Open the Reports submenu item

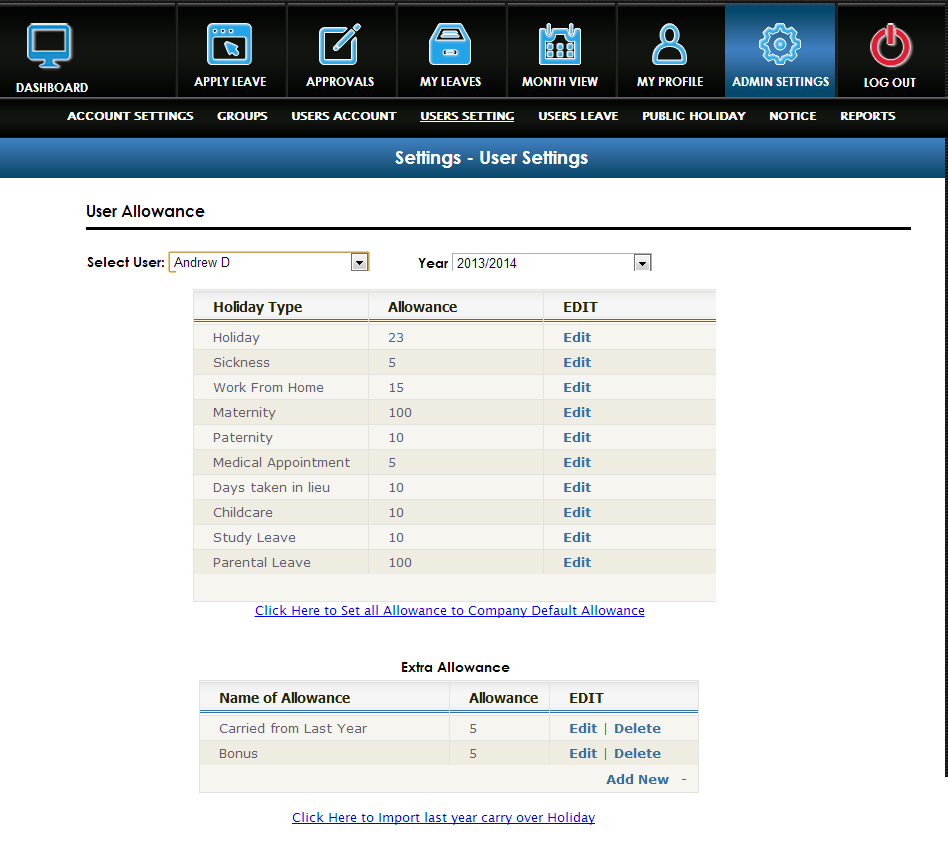coord(867,116)
